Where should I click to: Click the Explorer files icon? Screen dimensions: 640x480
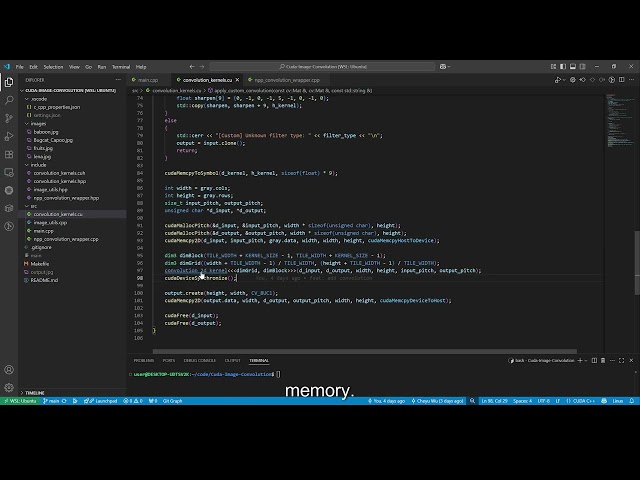pyautogui.click(x=9, y=80)
